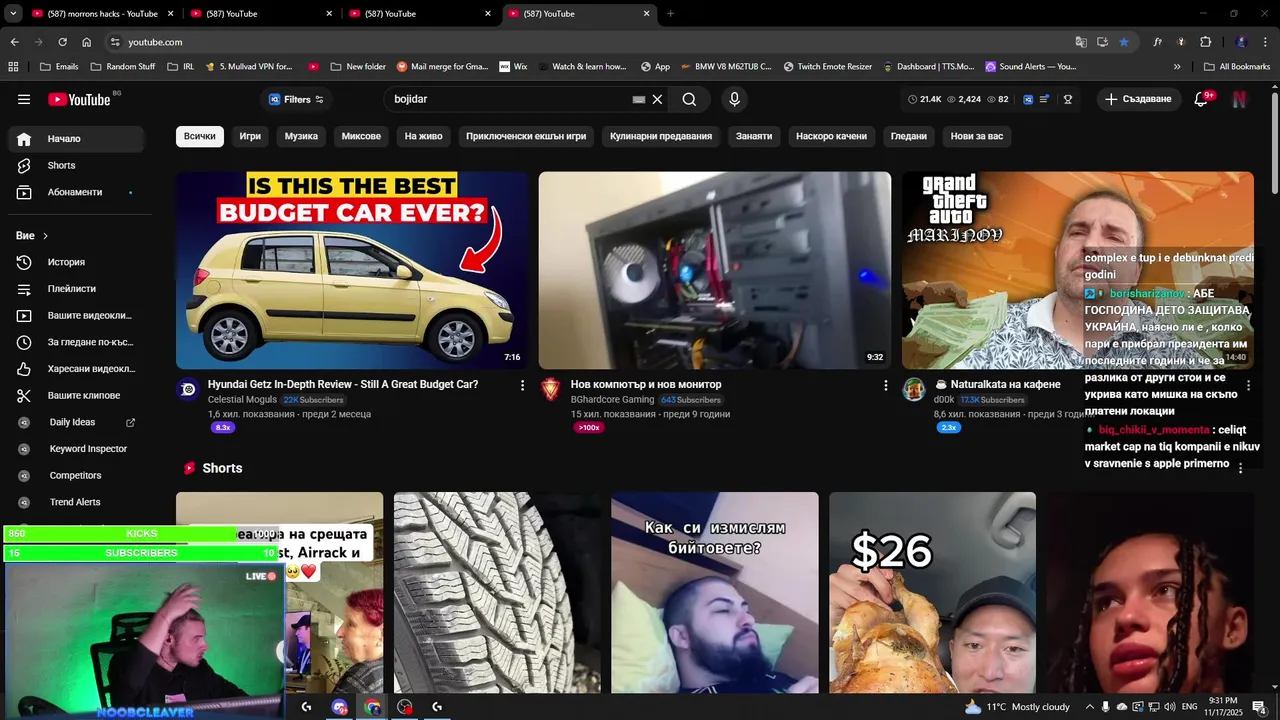Click the YouTube search input field
Screen dimensions: 1280x720
coord(510,99)
